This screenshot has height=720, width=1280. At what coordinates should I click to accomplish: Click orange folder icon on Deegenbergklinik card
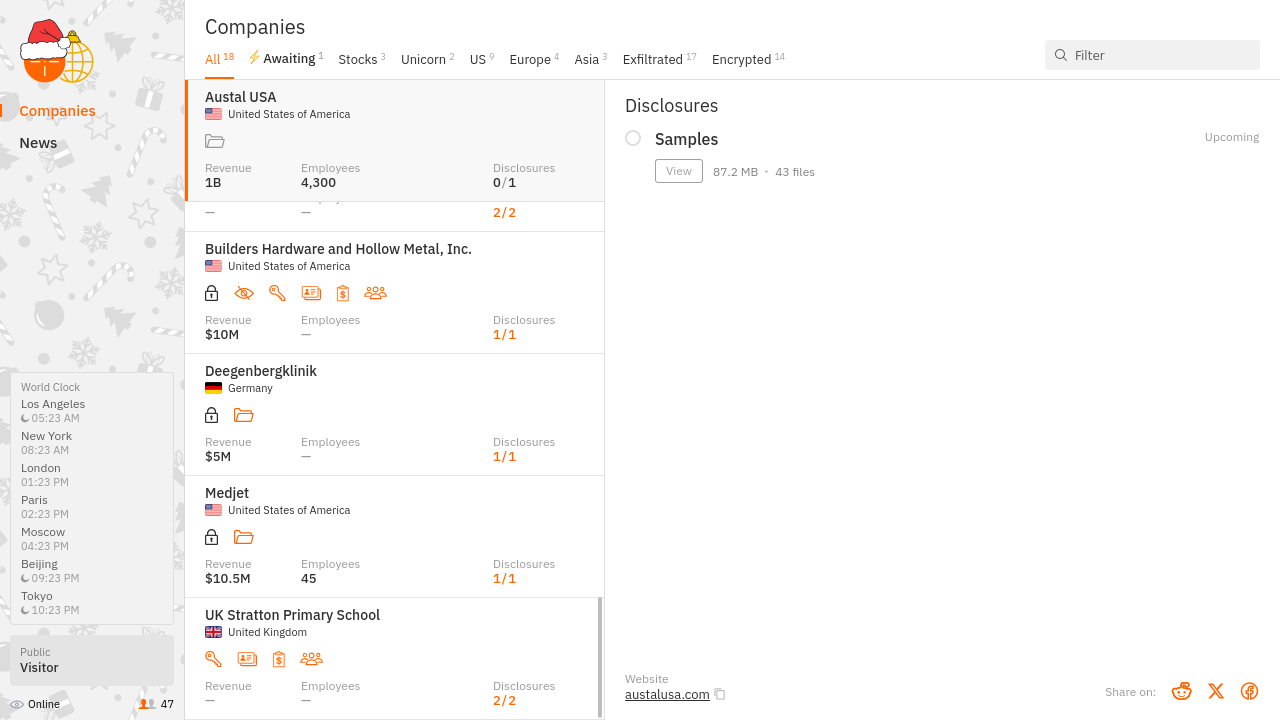(244, 415)
